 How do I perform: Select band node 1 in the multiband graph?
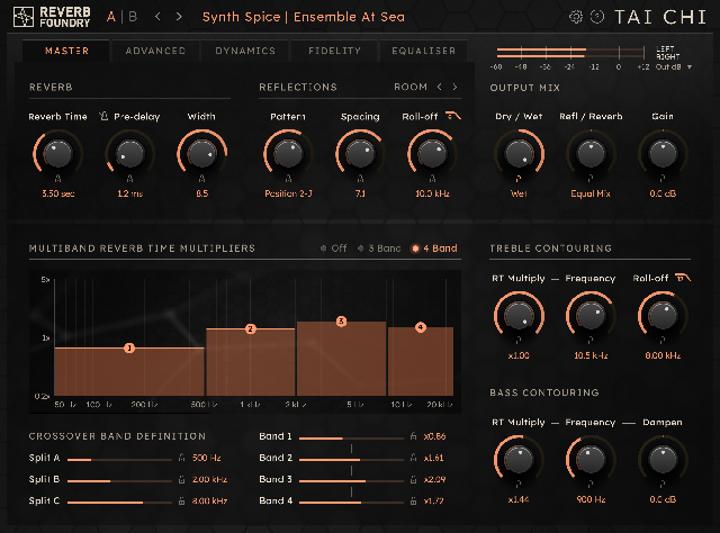click(129, 348)
